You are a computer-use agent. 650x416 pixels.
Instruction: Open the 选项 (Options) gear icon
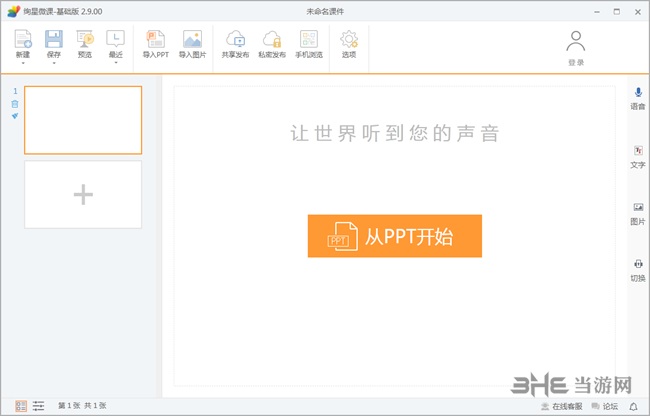(349, 39)
